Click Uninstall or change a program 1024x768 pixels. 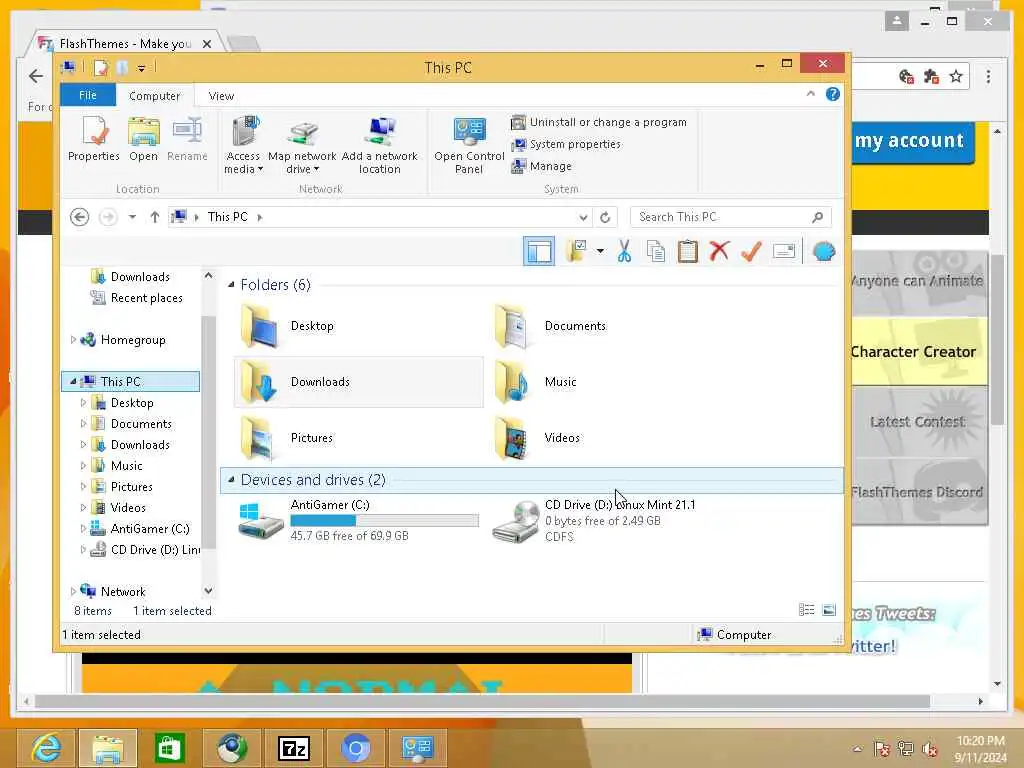599,122
